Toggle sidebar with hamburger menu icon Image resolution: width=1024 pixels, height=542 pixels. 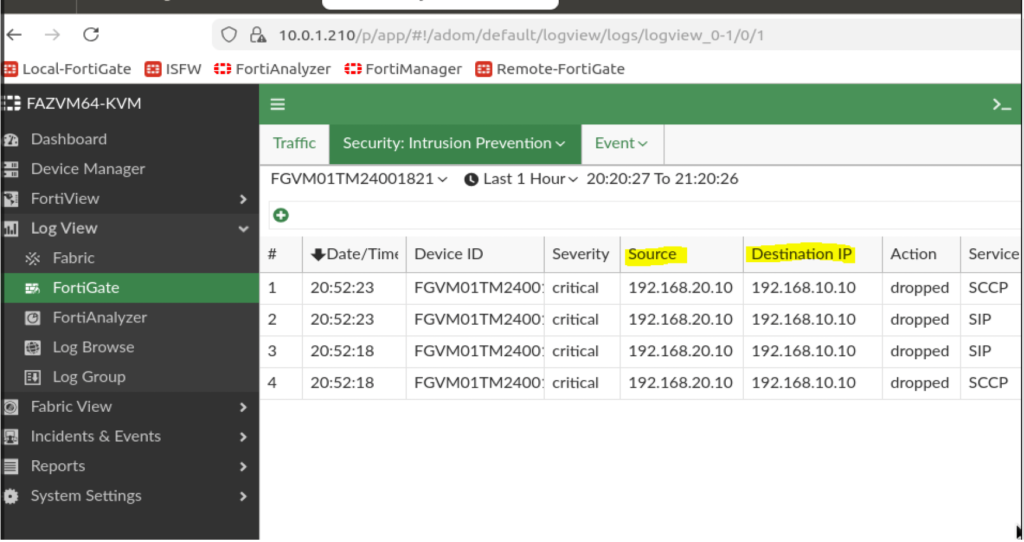pyautogui.click(x=278, y=104)
